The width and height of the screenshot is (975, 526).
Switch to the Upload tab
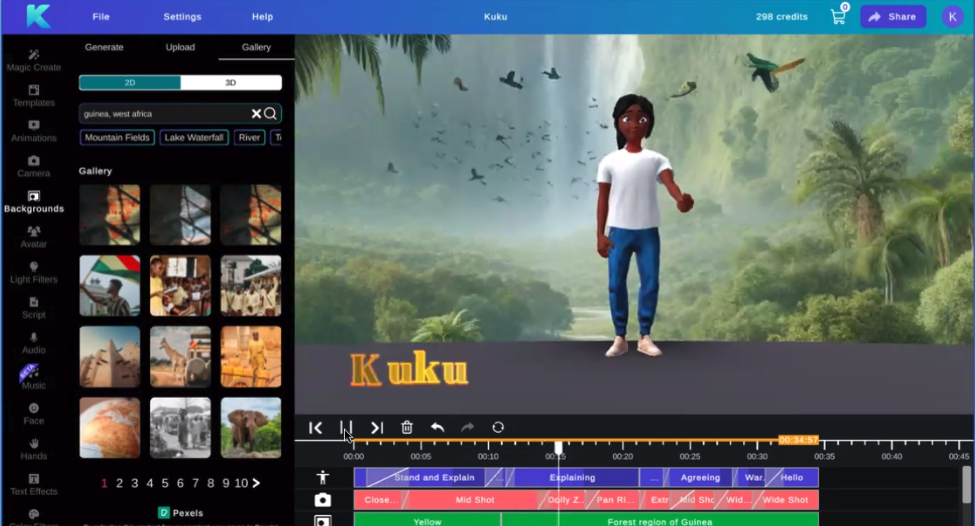tap(180, 47)
